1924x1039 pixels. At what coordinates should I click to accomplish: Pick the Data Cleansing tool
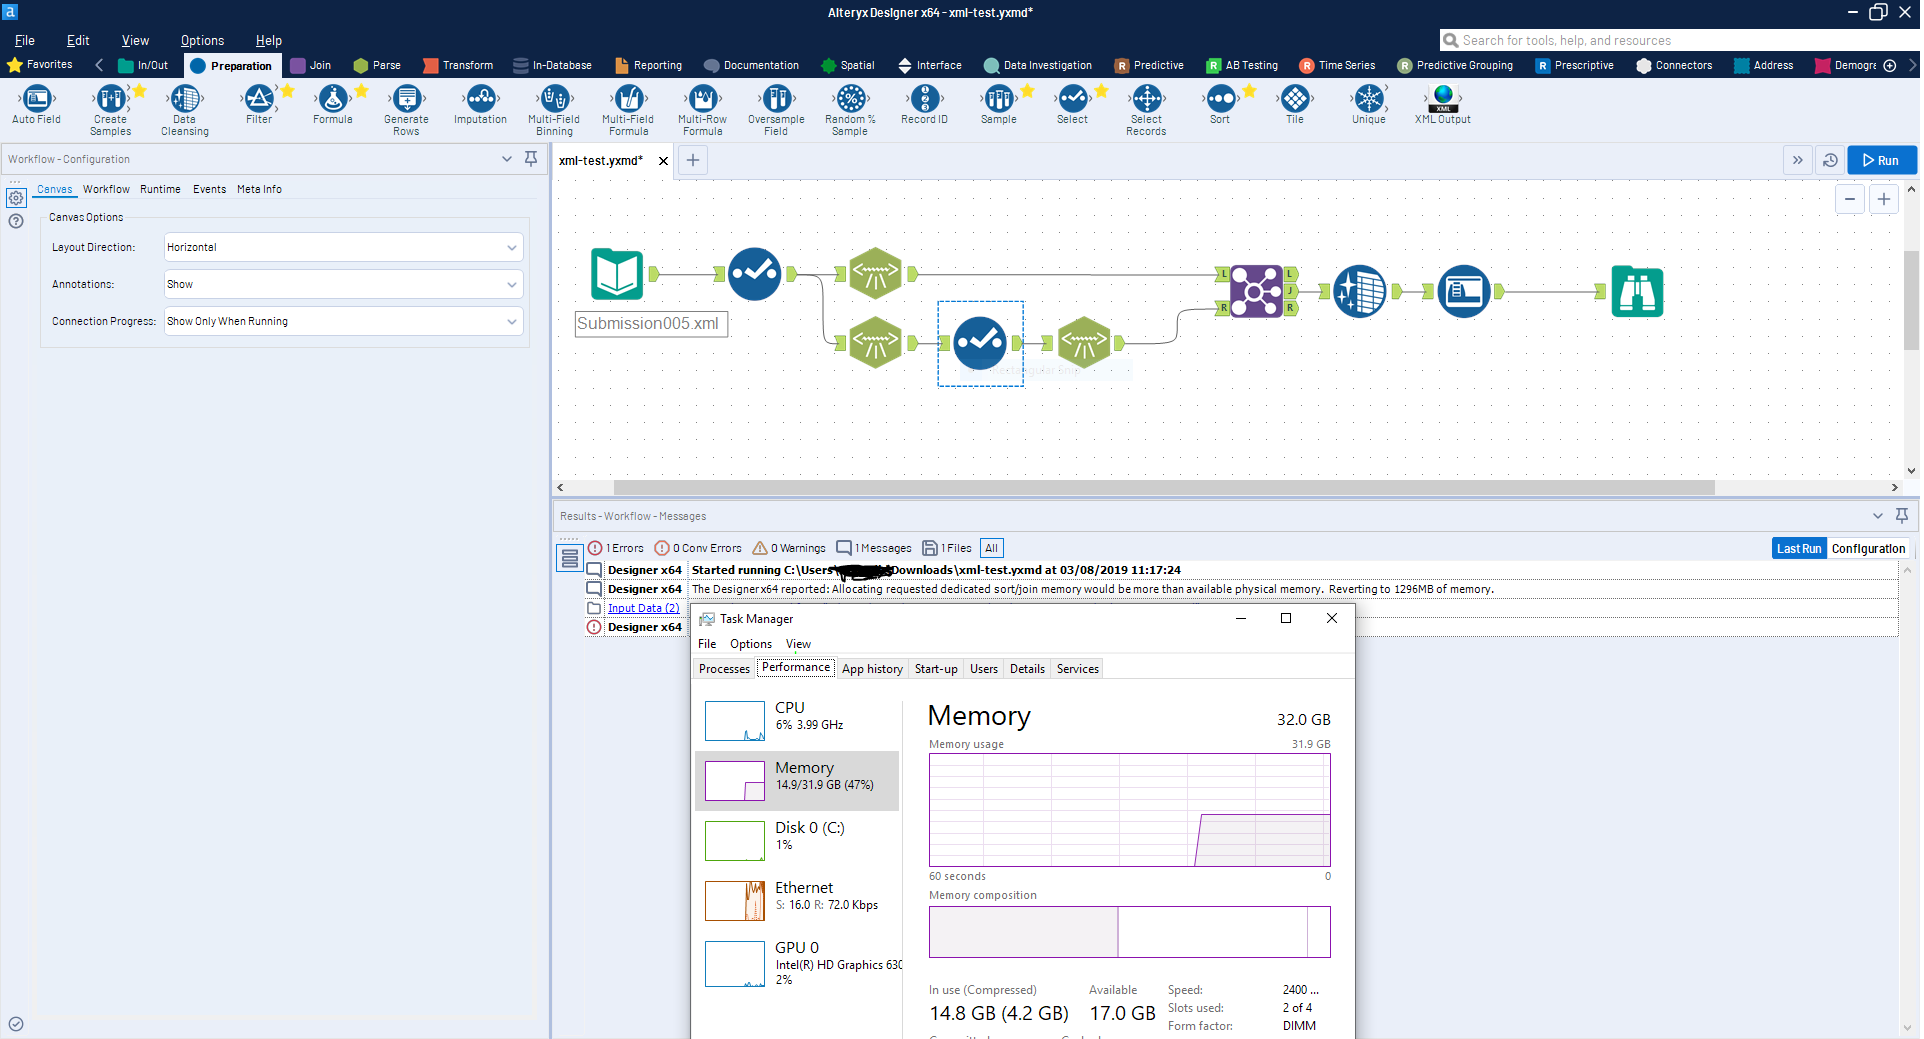pyautogui.click(x=184, y=105)
